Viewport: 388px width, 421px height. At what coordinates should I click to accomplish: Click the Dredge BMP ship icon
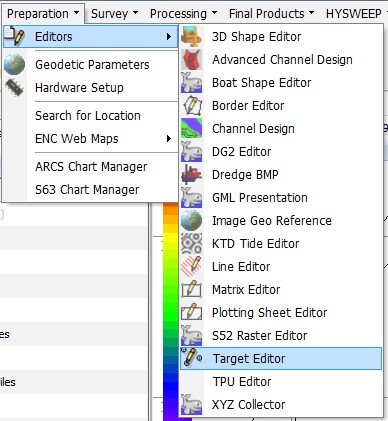[191, 174]
